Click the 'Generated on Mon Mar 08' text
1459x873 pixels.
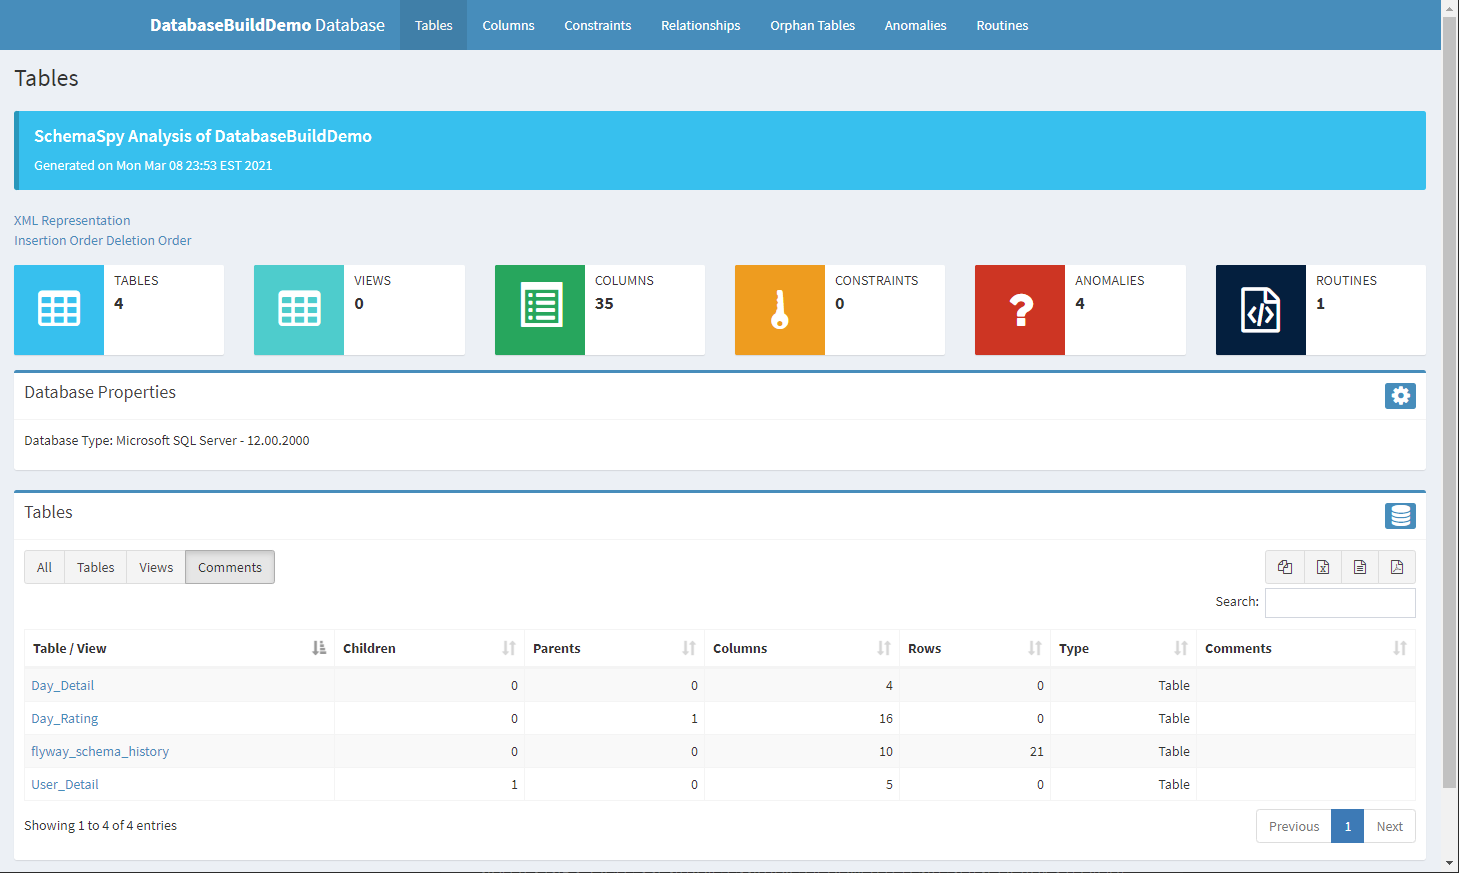pyautogui.click(x=153, y=165)
